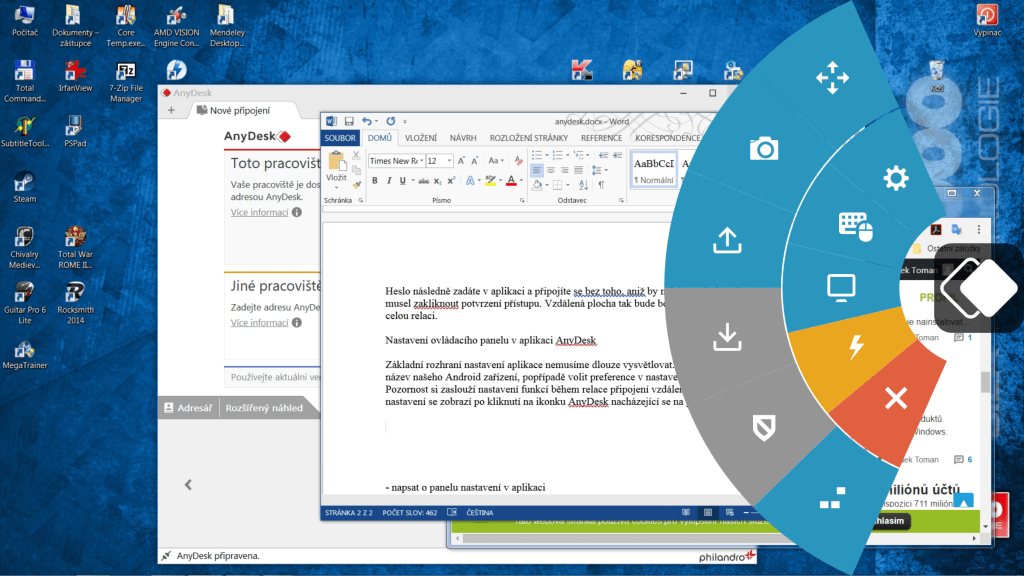This screenshot has width=1024, height=576.
Task: Select the keyboard and mouse input icon
Action: coord(856,226)
